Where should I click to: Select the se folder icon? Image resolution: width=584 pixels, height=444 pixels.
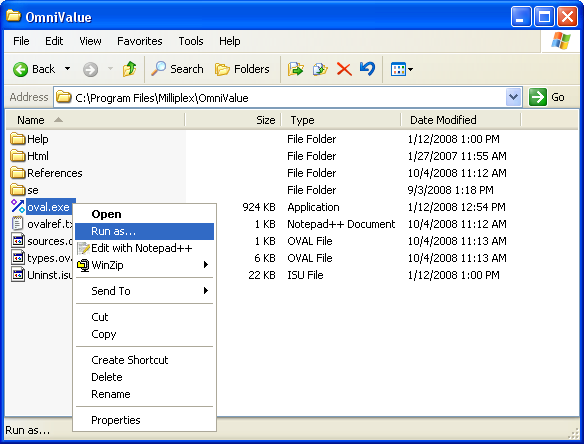point(18,190)
